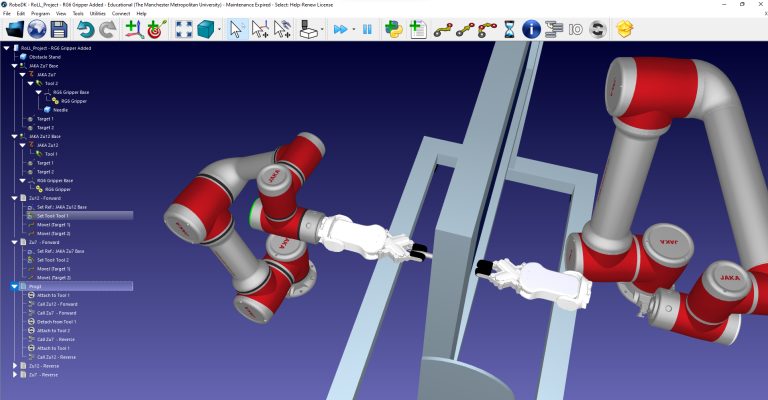Add show message info instruction
768x400 pixels.
click(531, 29)
